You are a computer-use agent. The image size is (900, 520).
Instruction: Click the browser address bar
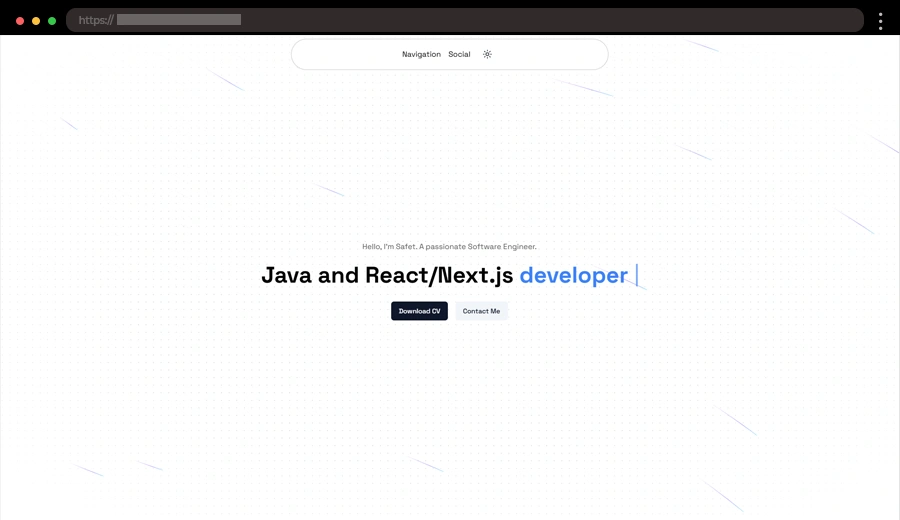465,20
